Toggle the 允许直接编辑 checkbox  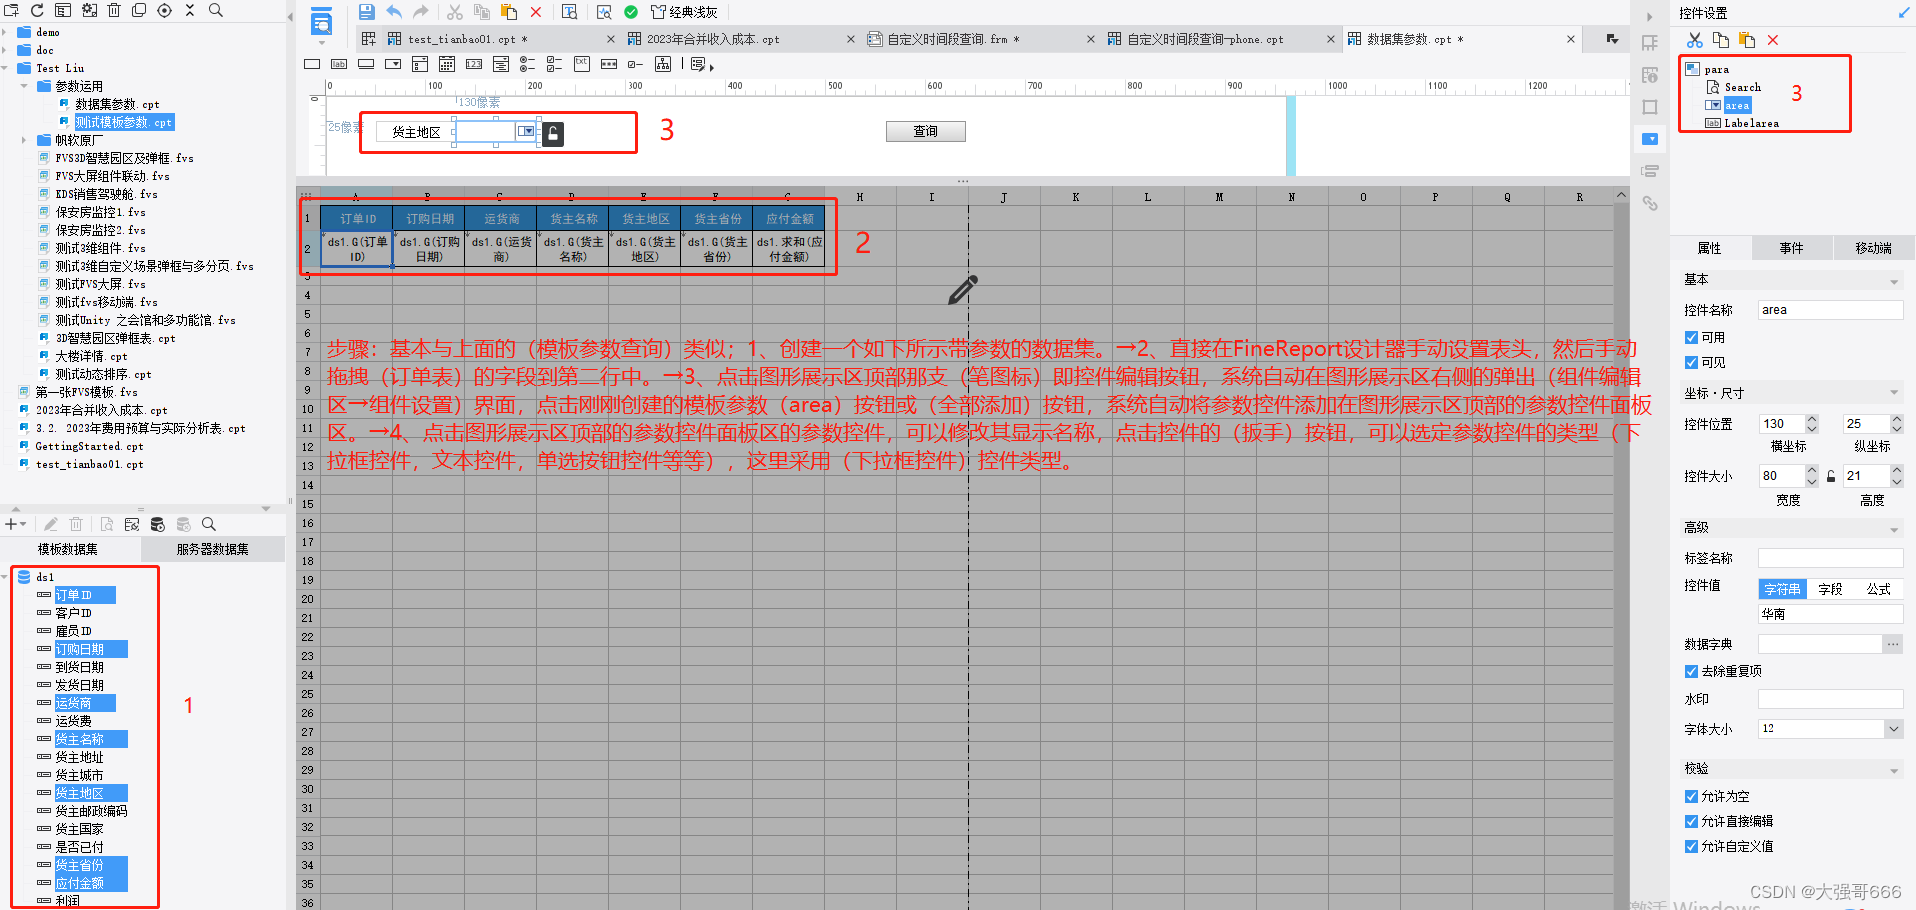[x=1691, y=822]
